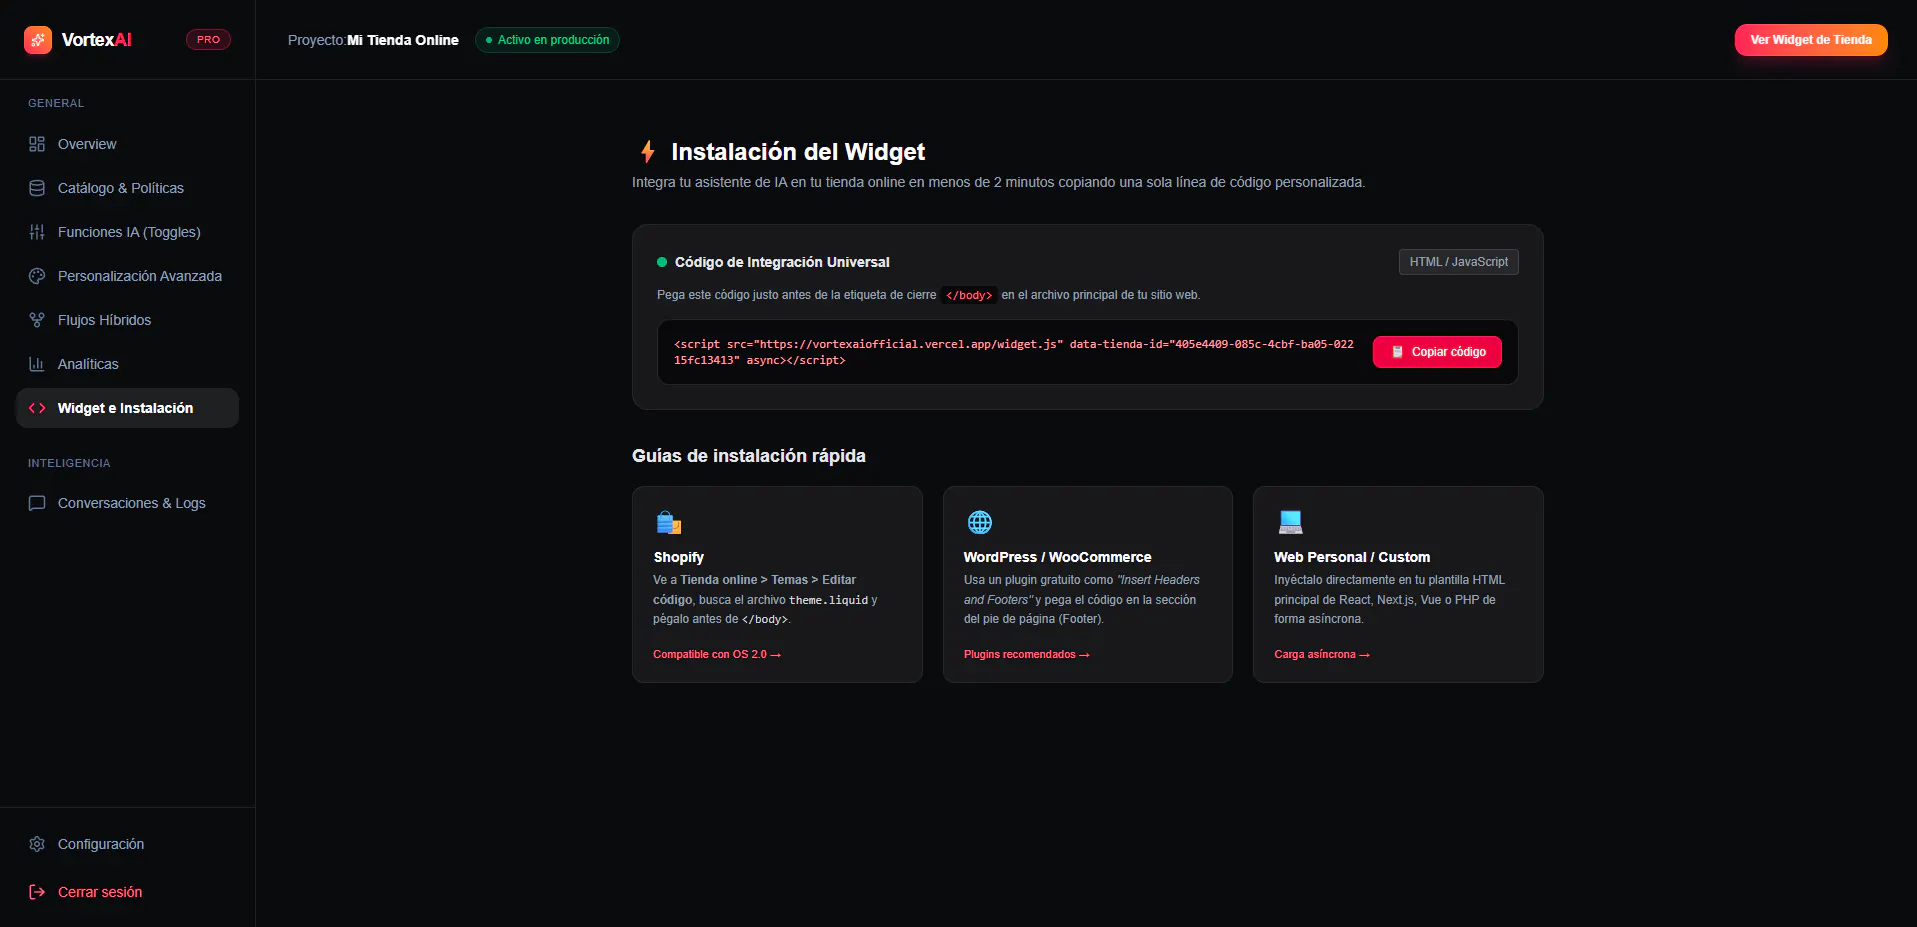The height and width of the screenshot is (927, 1917).
Task: Follow the Carga asíncrona link
Action: coord(1321,655)
